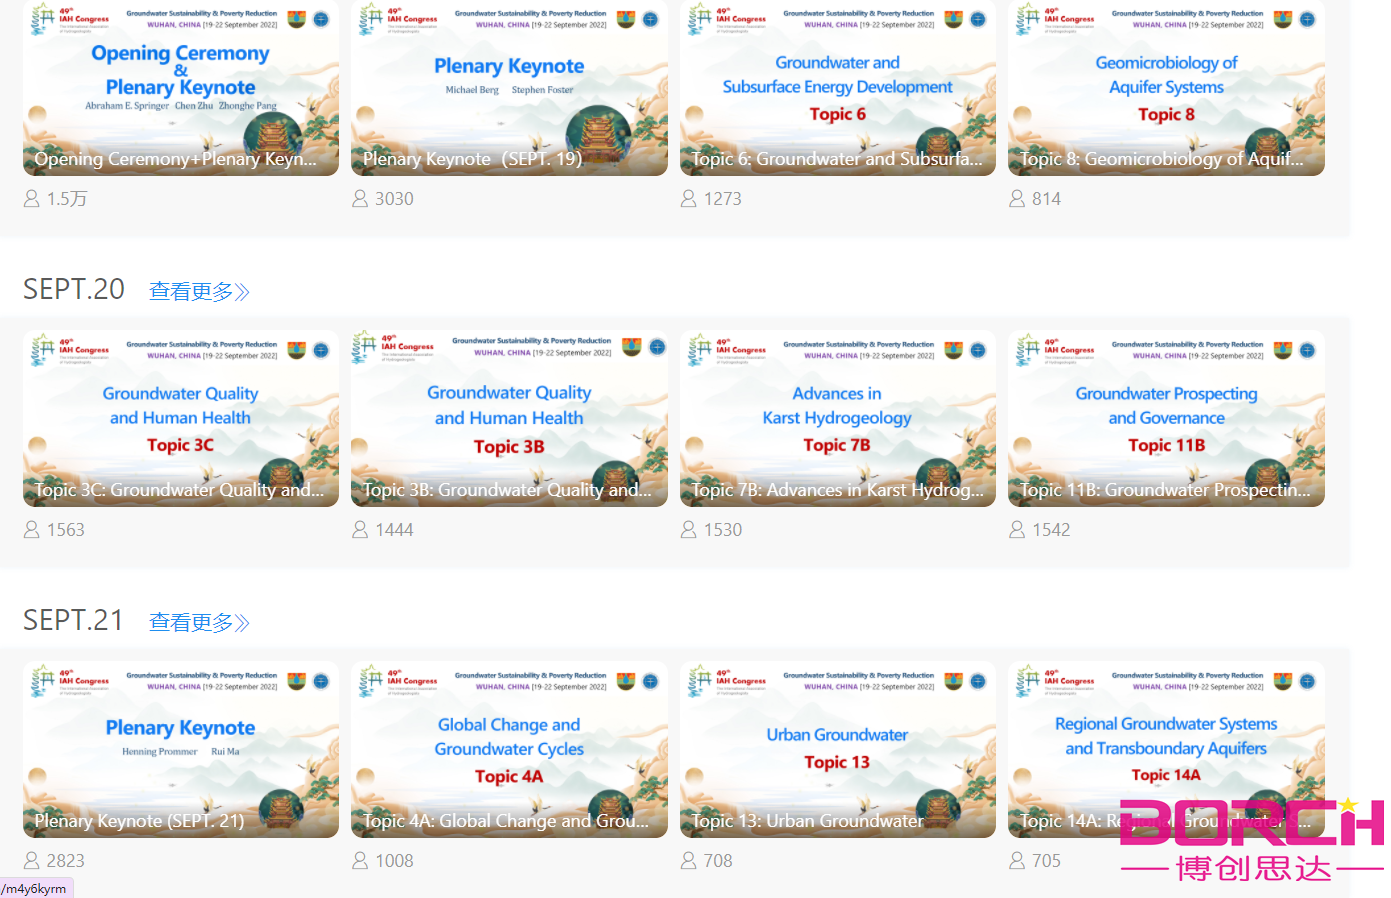
Task: Click the view count '705'
Action: coord(1047,861)
